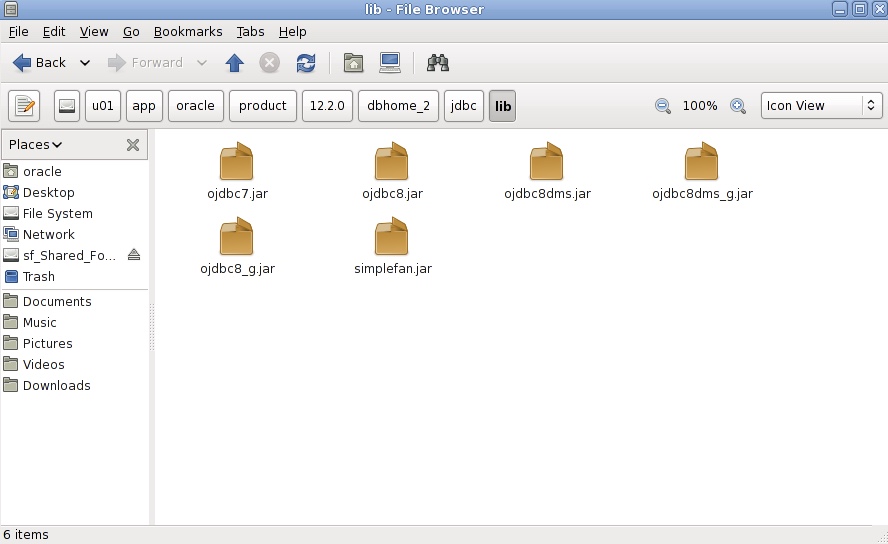Zoom out with the minus magnifier
The width and height of the screenshot is (888, 544).
coord(663,106)
